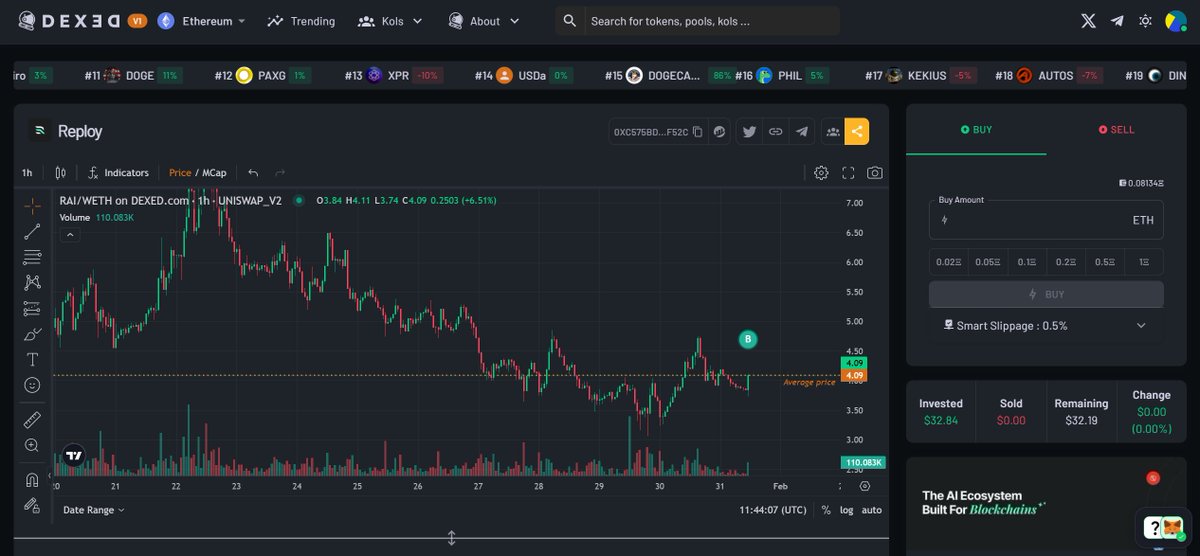Open the X social link in header
The image size is (1200, 556).
[x=1089, y=21]
